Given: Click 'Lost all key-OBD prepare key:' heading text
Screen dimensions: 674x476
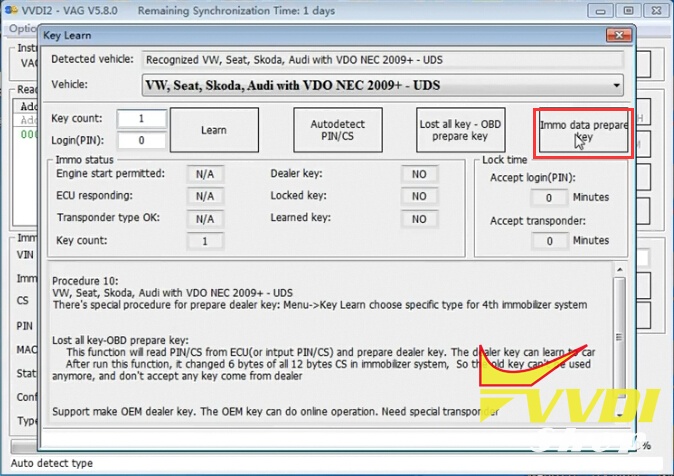Looking at the screenshot, I should (120, 340).
